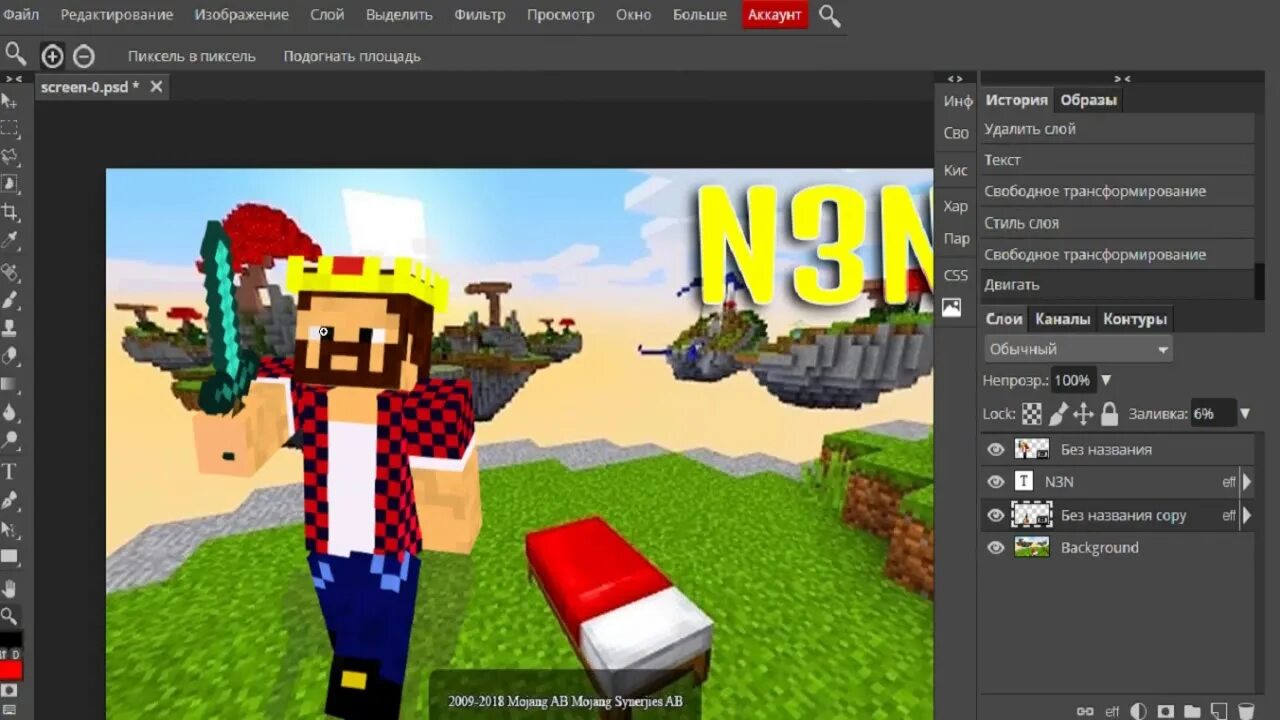Delete layer with trash icon
The height and width of the screenshot is (720, 1280).
(x=1246, y=711)
